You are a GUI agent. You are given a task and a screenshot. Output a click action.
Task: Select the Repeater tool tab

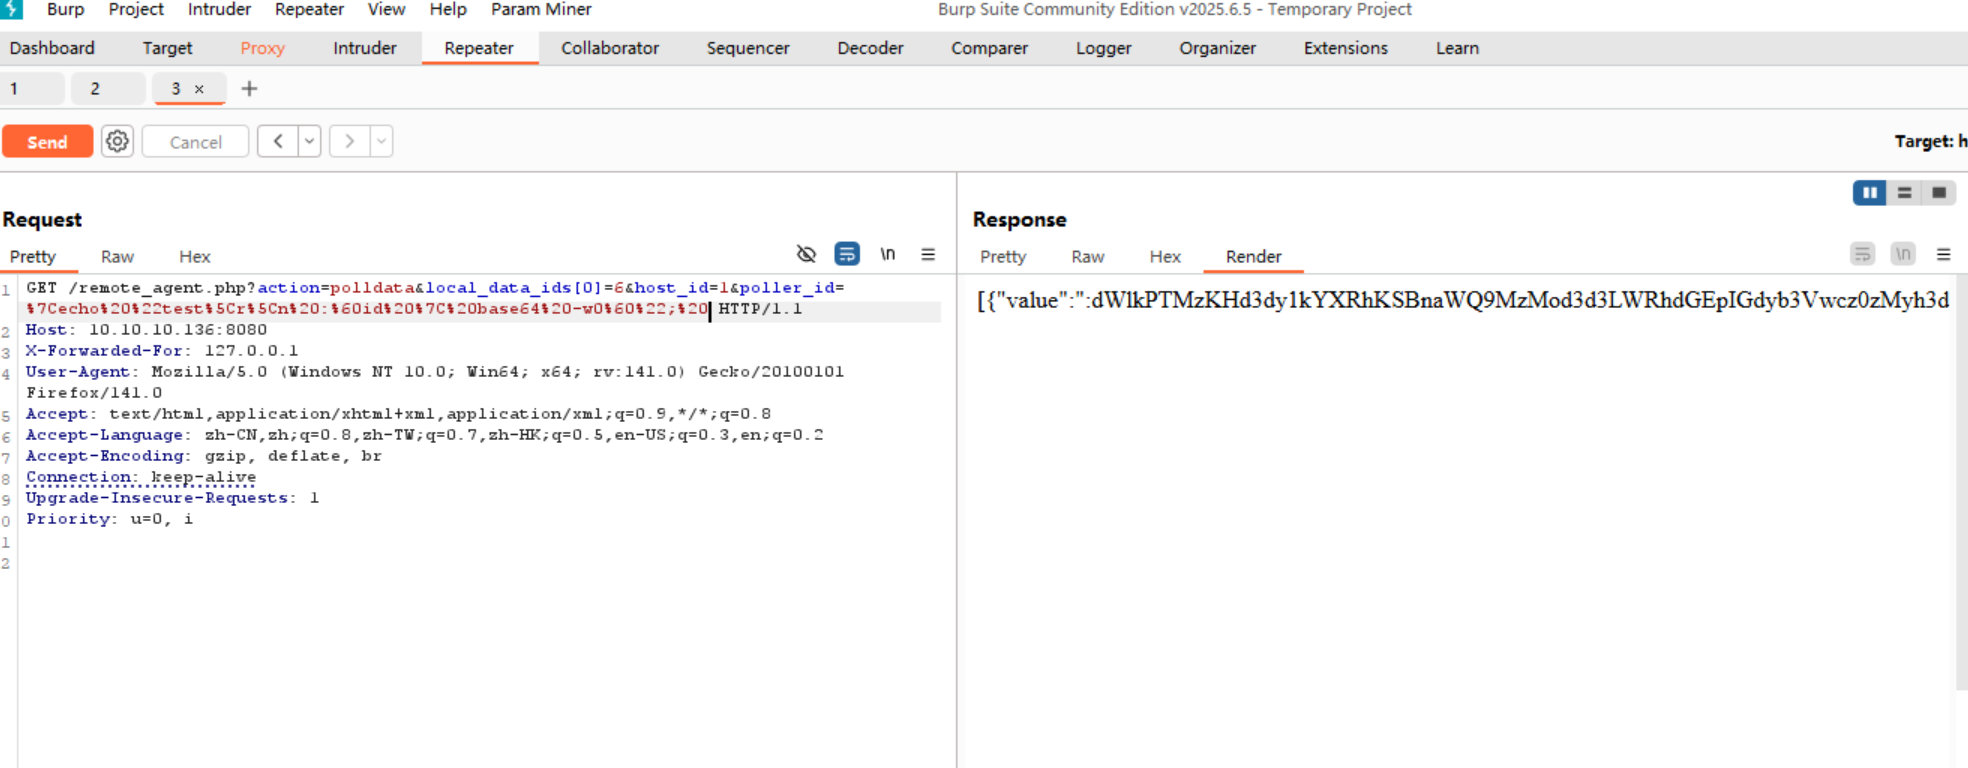click(x=479, y=48)
